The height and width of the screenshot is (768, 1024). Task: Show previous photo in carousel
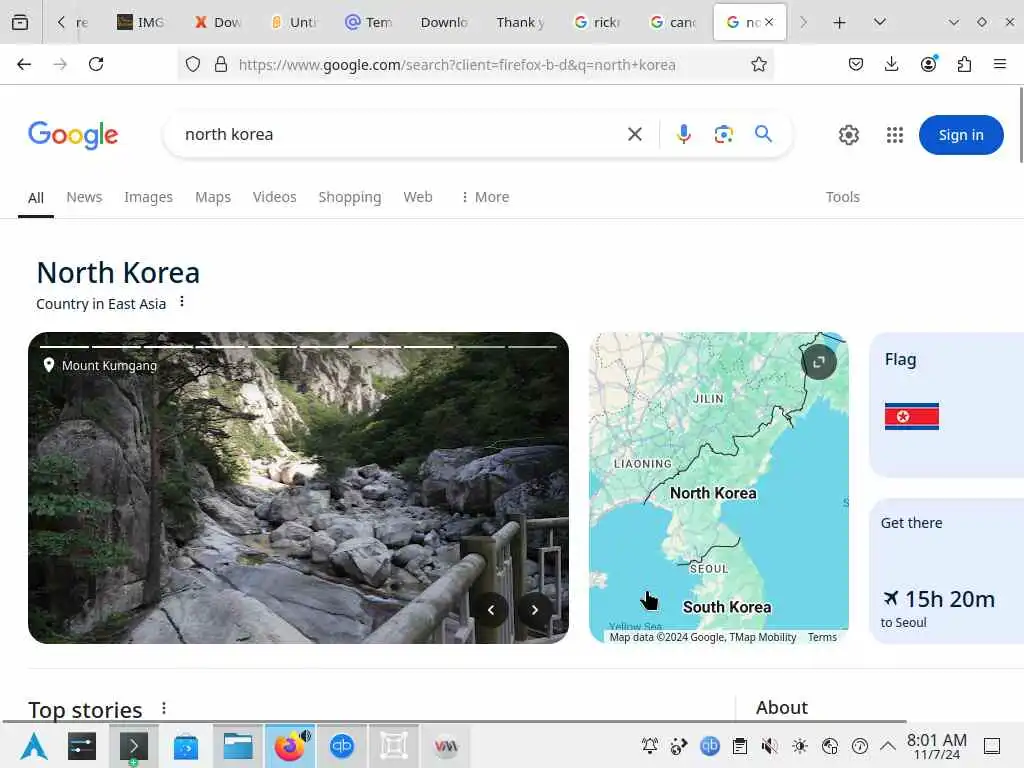(x=490, y=610)
